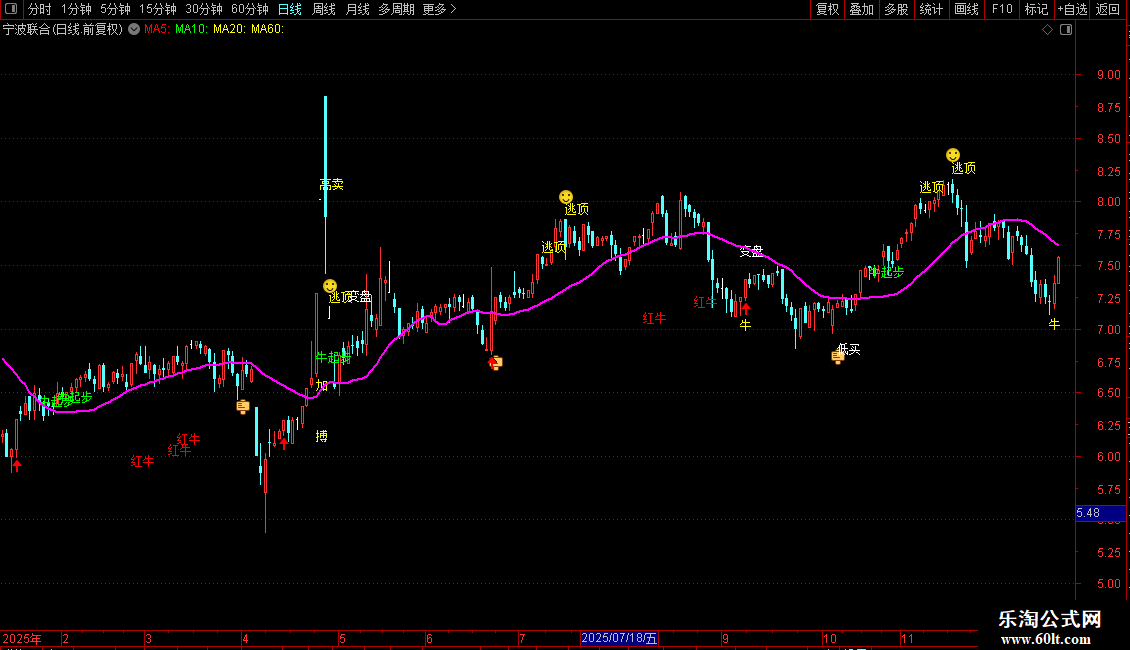Expand the 更多 periods chevron
This screenshot has width=1130, height=650.
[453, 9]
